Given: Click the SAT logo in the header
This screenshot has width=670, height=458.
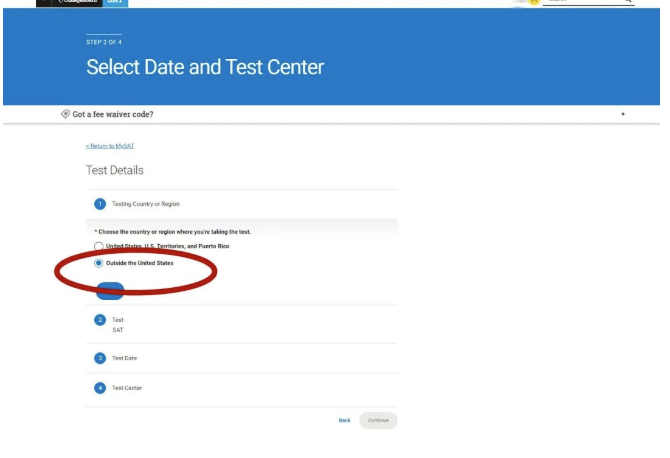Looking at the screenshot, I should click(x=115, y=2).
